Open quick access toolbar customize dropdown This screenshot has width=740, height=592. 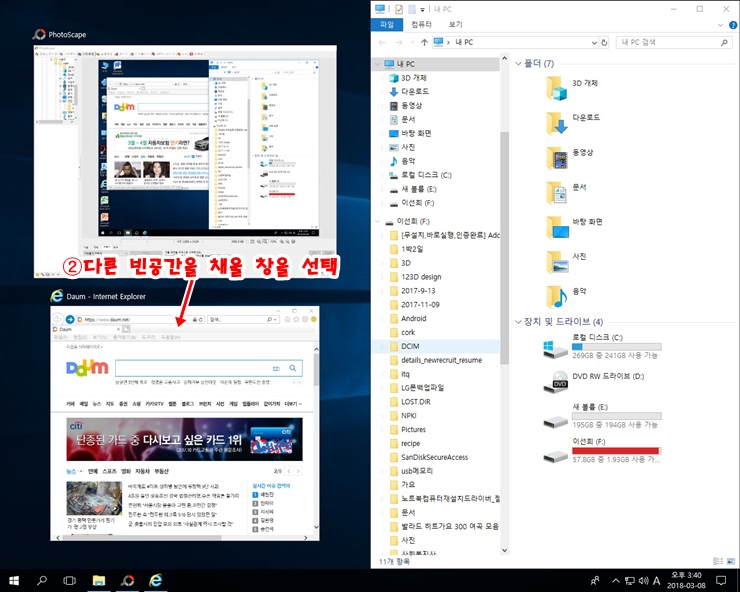422,9
